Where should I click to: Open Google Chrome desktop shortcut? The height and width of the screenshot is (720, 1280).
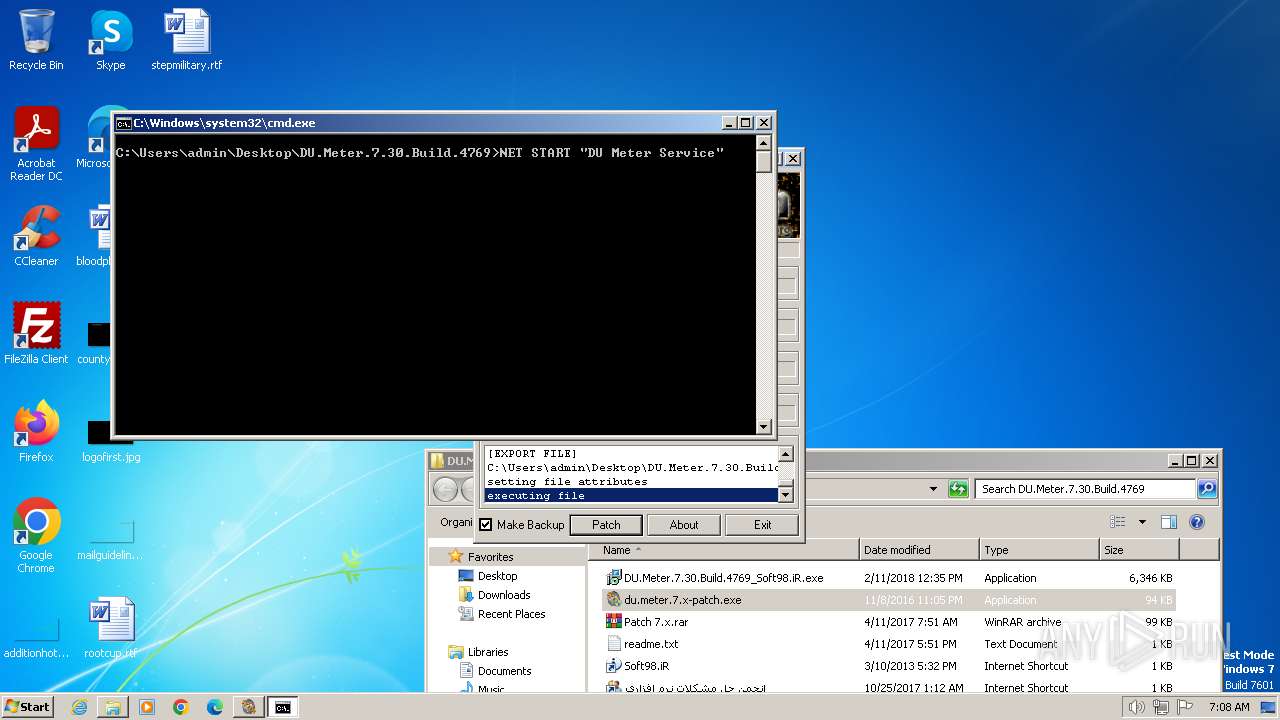click(36, 535)
